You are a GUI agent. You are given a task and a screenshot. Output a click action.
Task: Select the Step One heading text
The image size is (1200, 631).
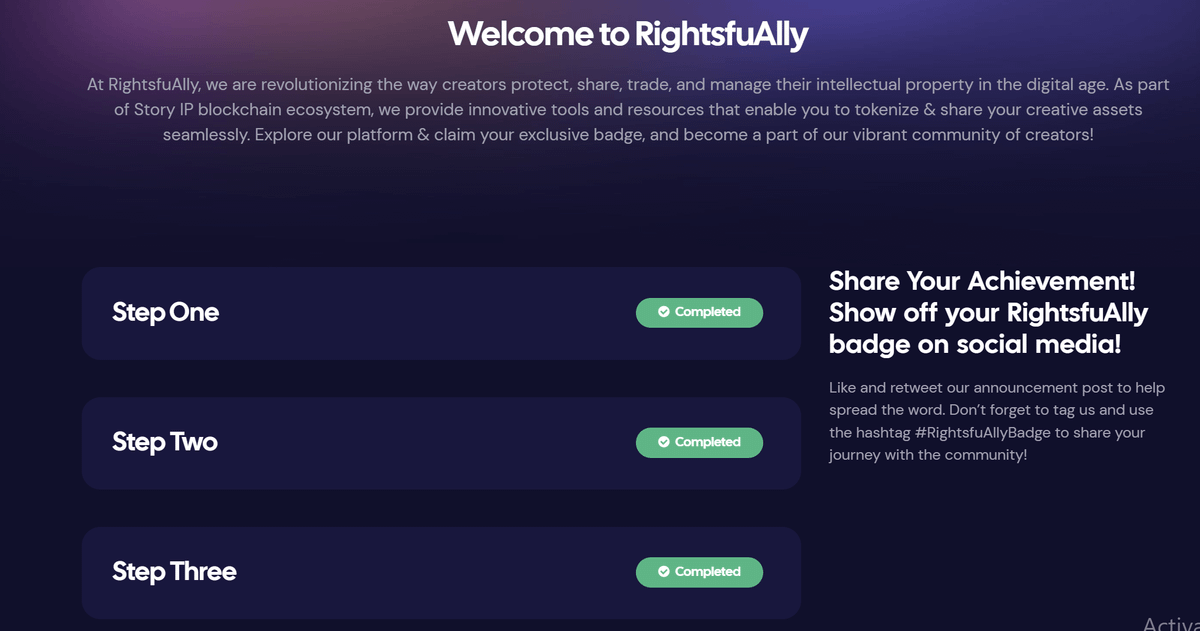165,312
